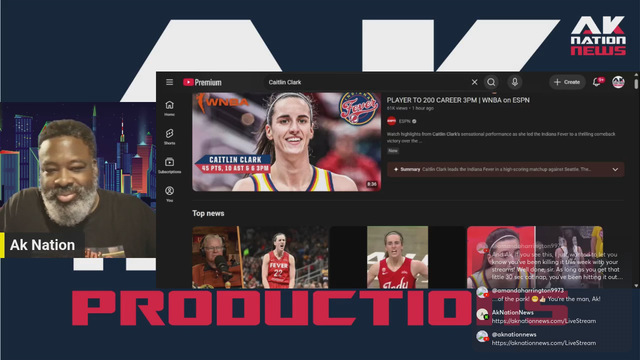Open the notifications bell

(597, 82)
